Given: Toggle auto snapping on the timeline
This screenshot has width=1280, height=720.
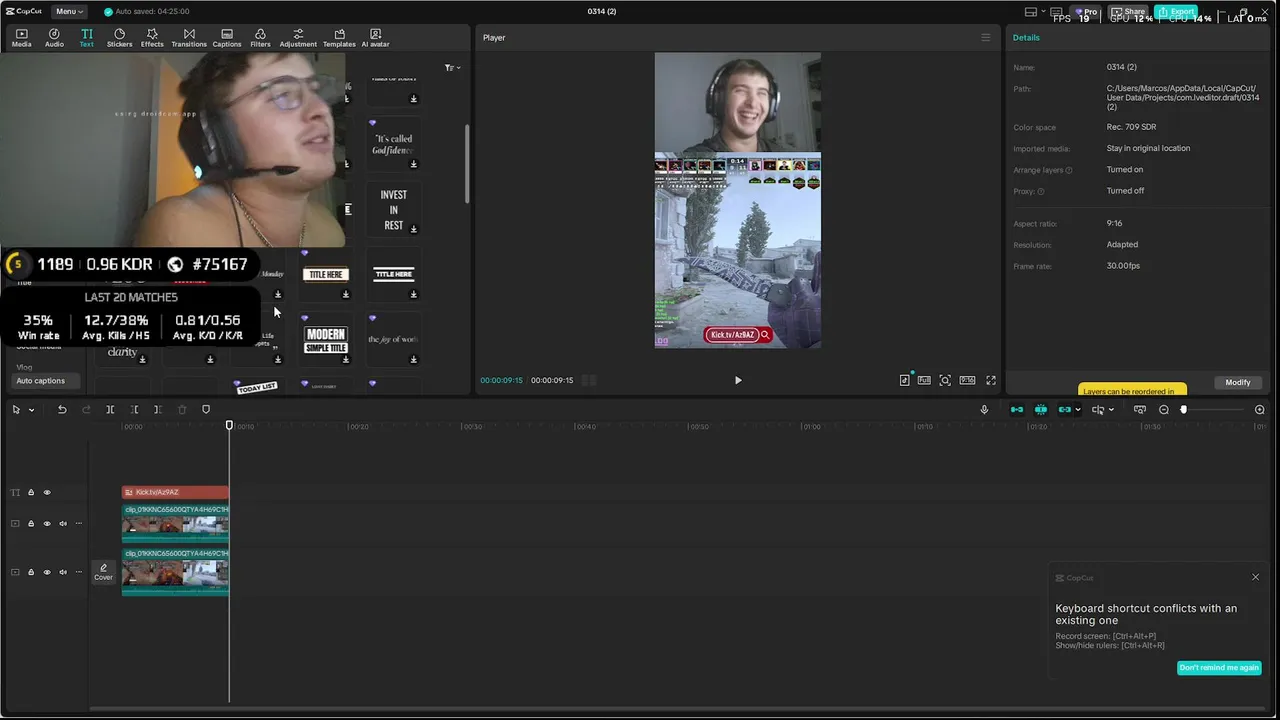Looking at the screenshot, I should 1041,410.
